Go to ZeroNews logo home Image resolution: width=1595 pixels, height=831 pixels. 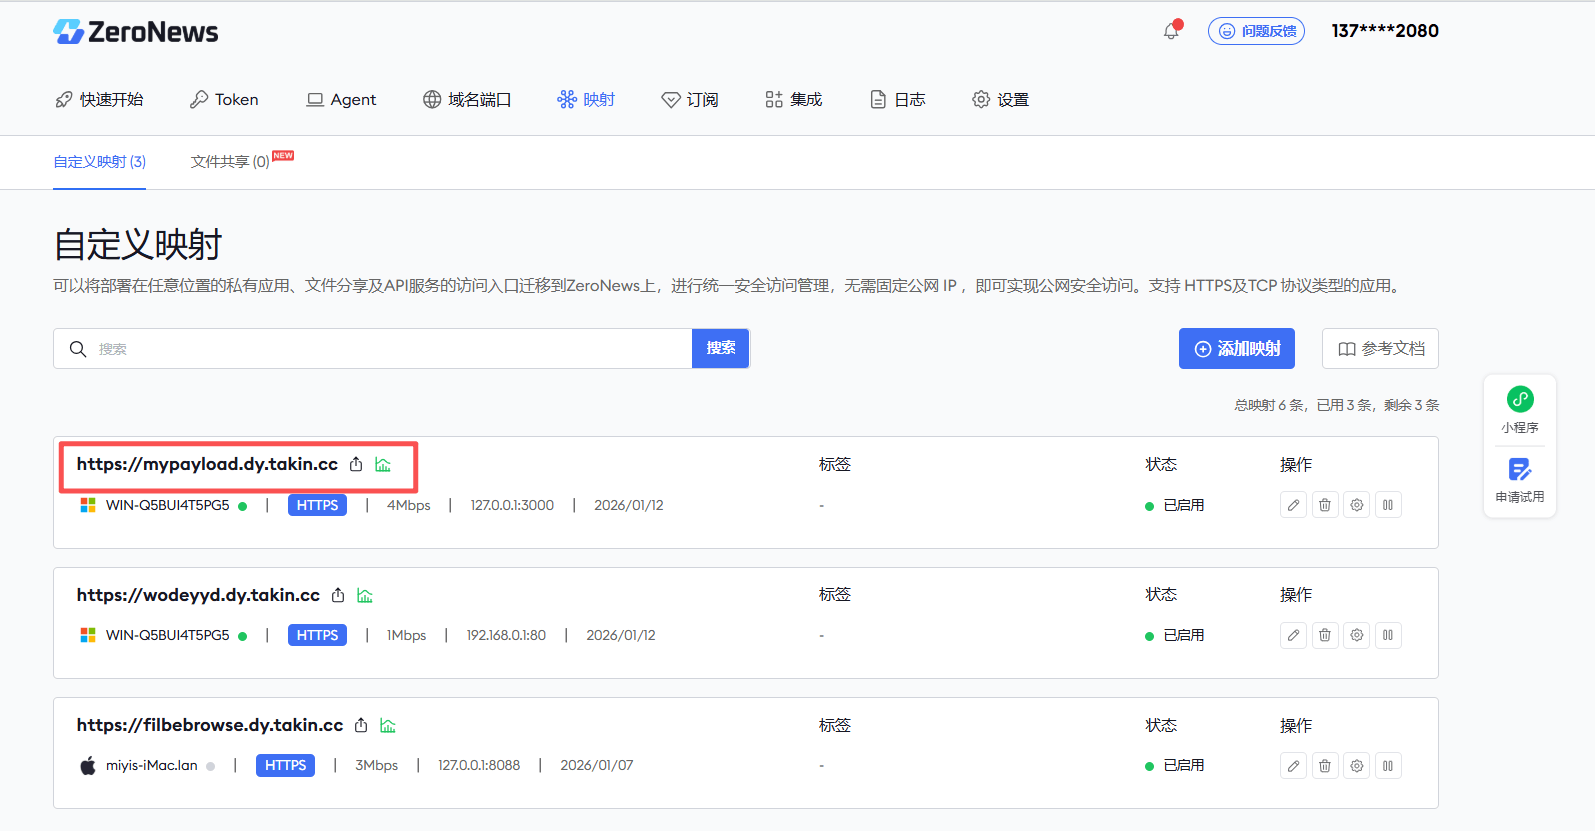[x=136, y=32]
